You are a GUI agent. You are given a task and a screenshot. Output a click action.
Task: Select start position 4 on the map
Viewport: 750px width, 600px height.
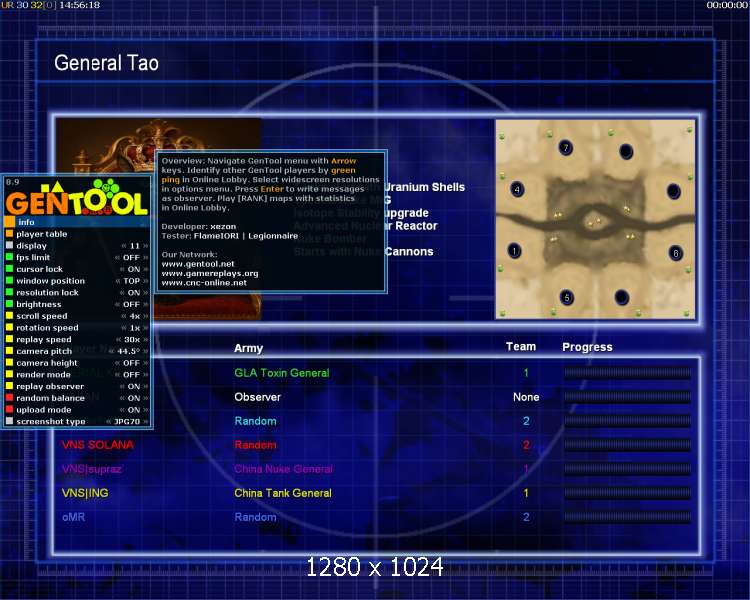pos(517,189)
